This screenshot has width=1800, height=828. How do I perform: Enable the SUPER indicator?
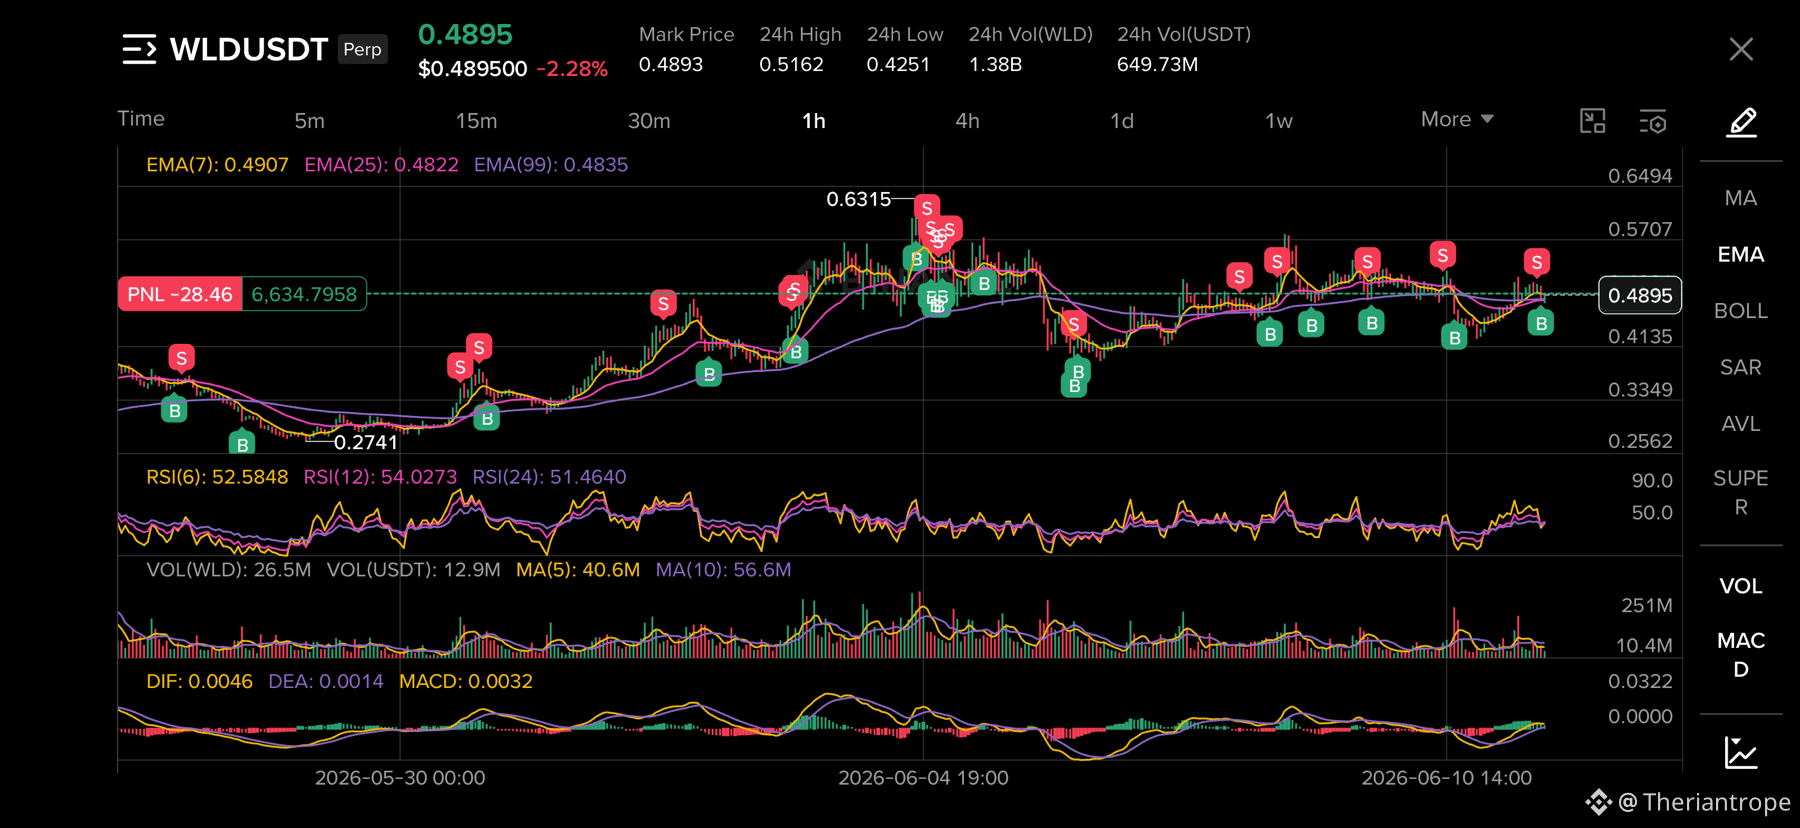[x=1741, y=493]
